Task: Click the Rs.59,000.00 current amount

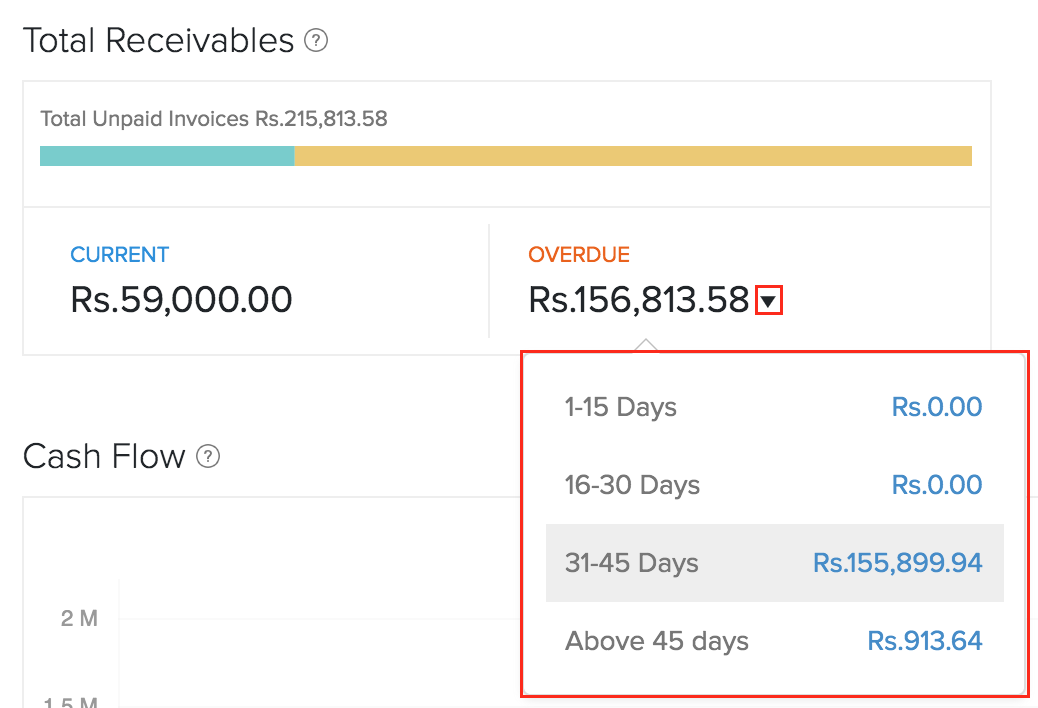Action: coord(181,299)
